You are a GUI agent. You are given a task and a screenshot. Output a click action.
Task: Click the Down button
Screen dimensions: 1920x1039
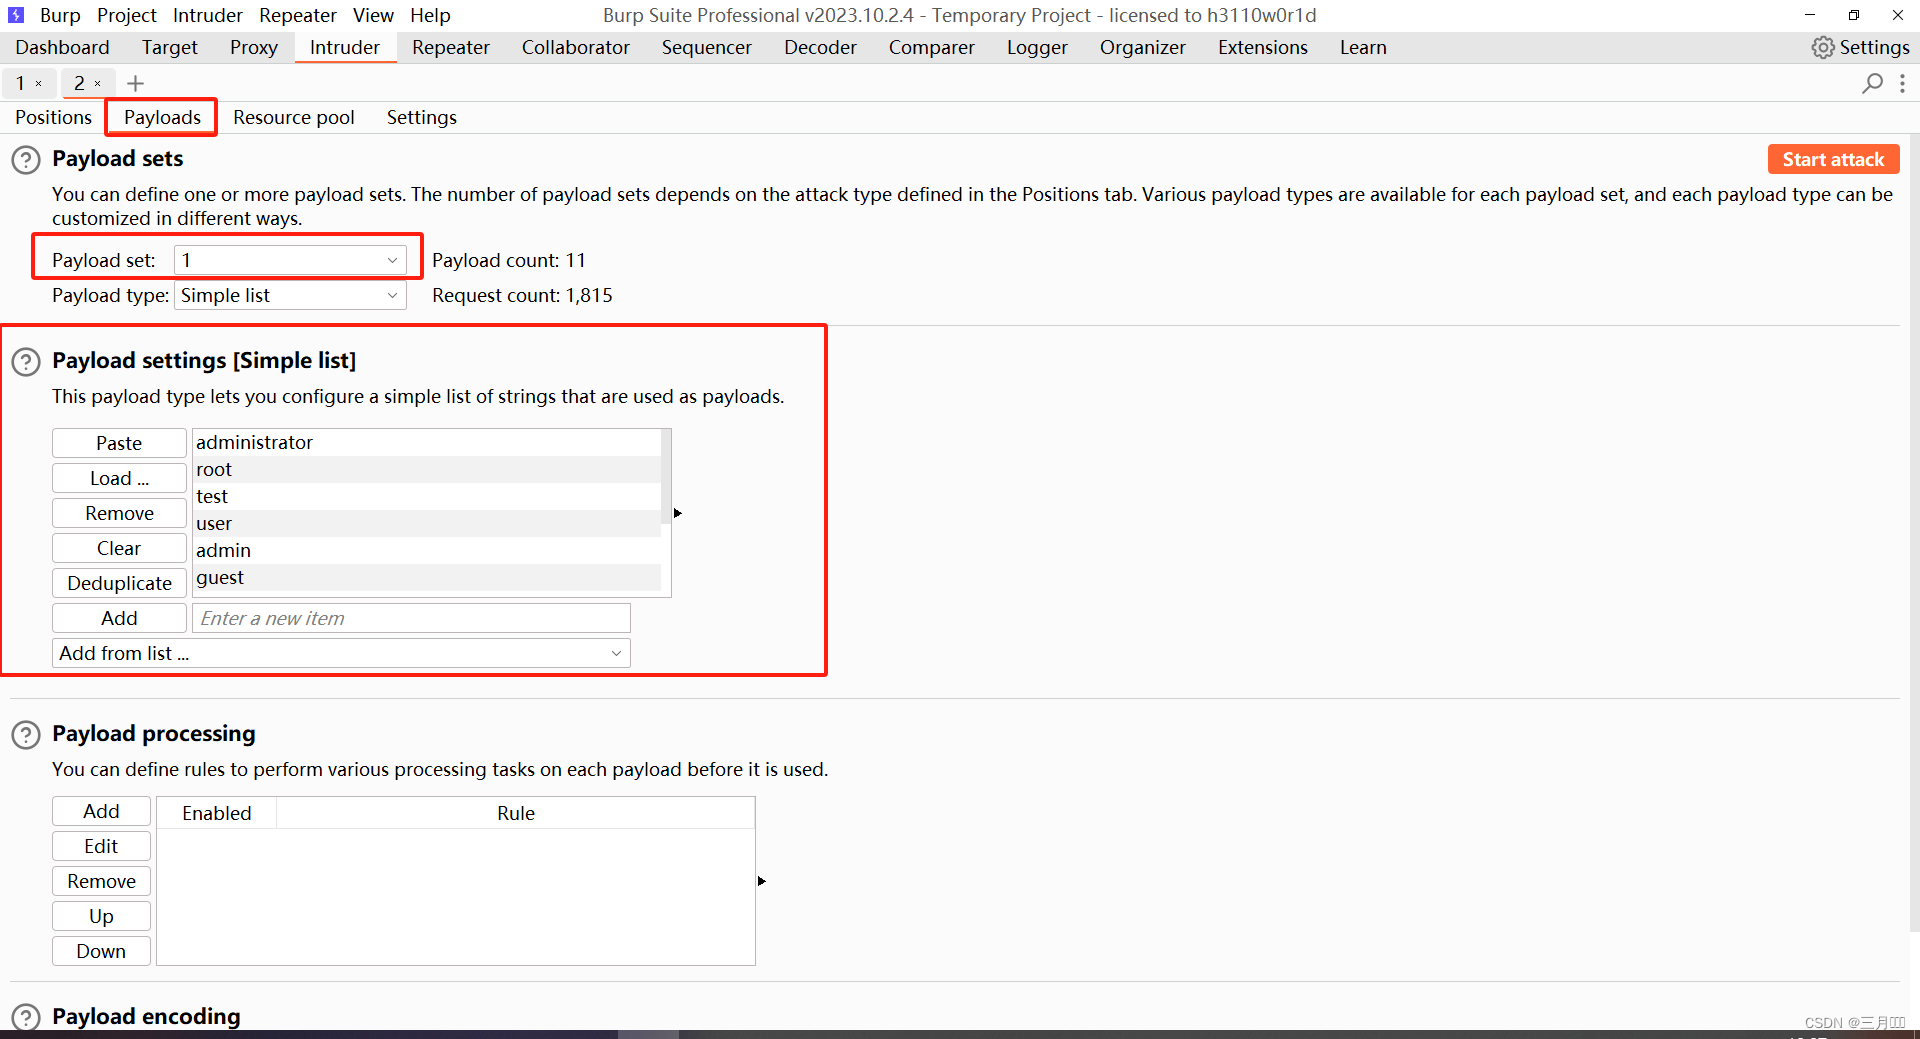pos(101,951)
